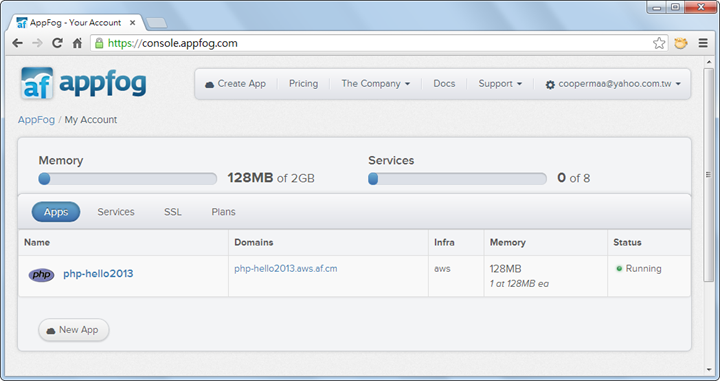Close the AppFog - Your Account tab
Image resolution: width=720 pixels, height=381 pixels.
tap(132, 22)
